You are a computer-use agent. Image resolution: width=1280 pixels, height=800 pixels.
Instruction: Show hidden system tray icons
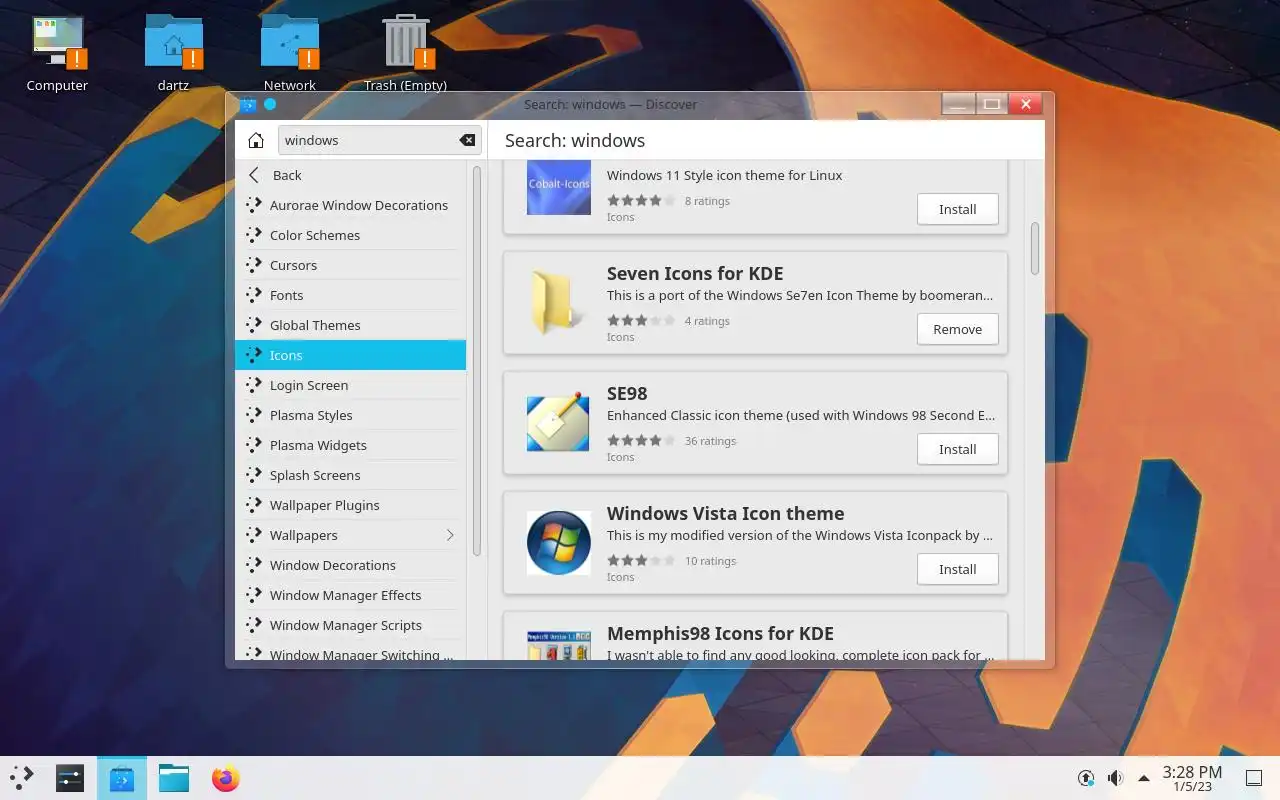[1144, 778]
